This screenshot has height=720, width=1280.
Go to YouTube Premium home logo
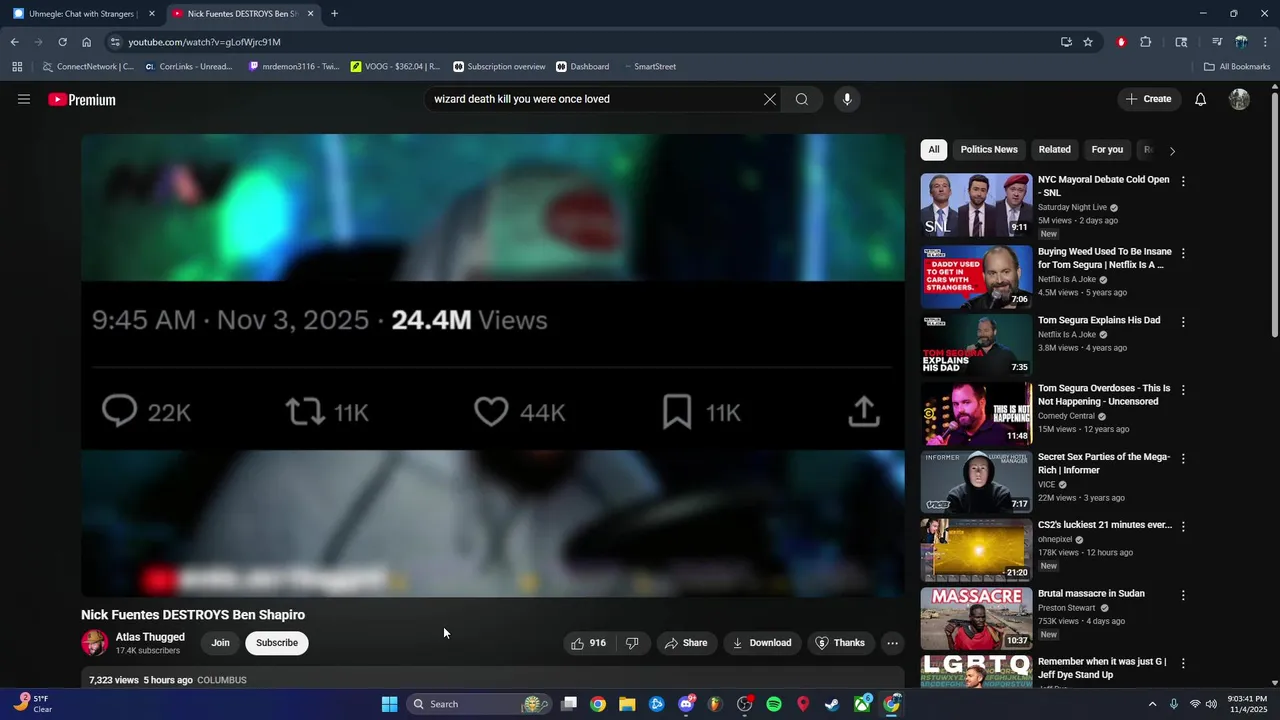[x=82, y=100]
